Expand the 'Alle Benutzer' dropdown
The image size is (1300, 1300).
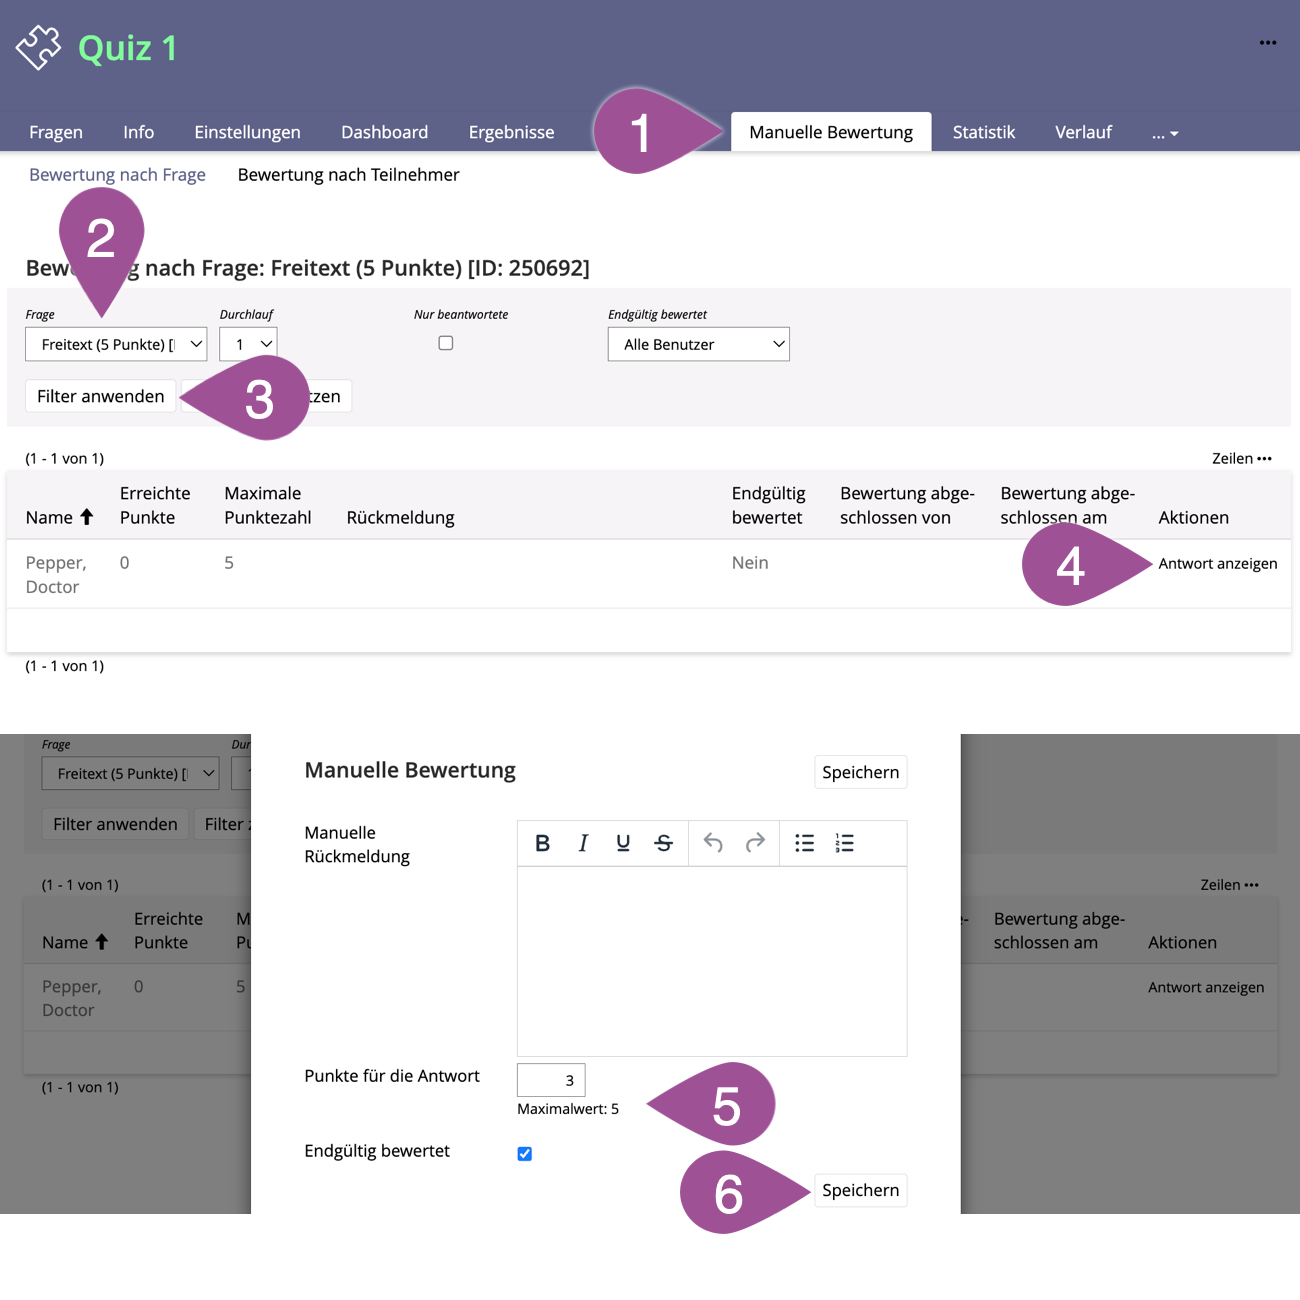[x=698, y=344]
